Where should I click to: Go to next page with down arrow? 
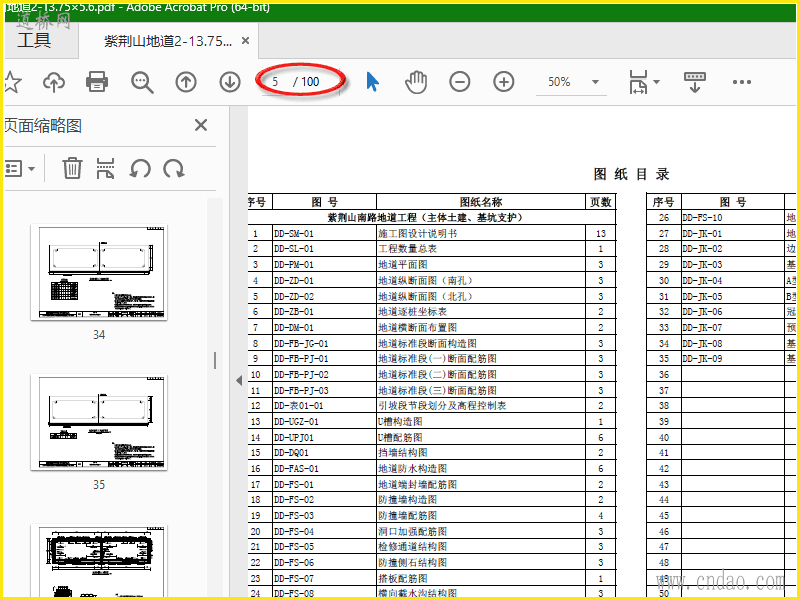pos(230,82)
